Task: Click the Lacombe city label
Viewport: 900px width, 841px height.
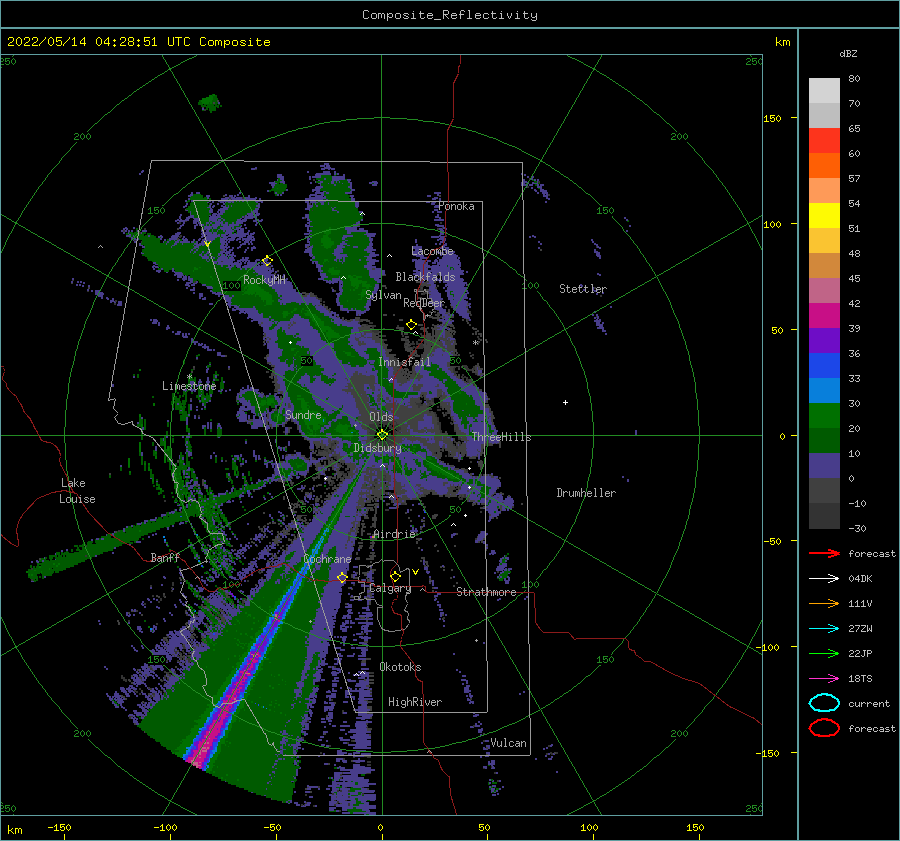Action: [x=432, y=251]
